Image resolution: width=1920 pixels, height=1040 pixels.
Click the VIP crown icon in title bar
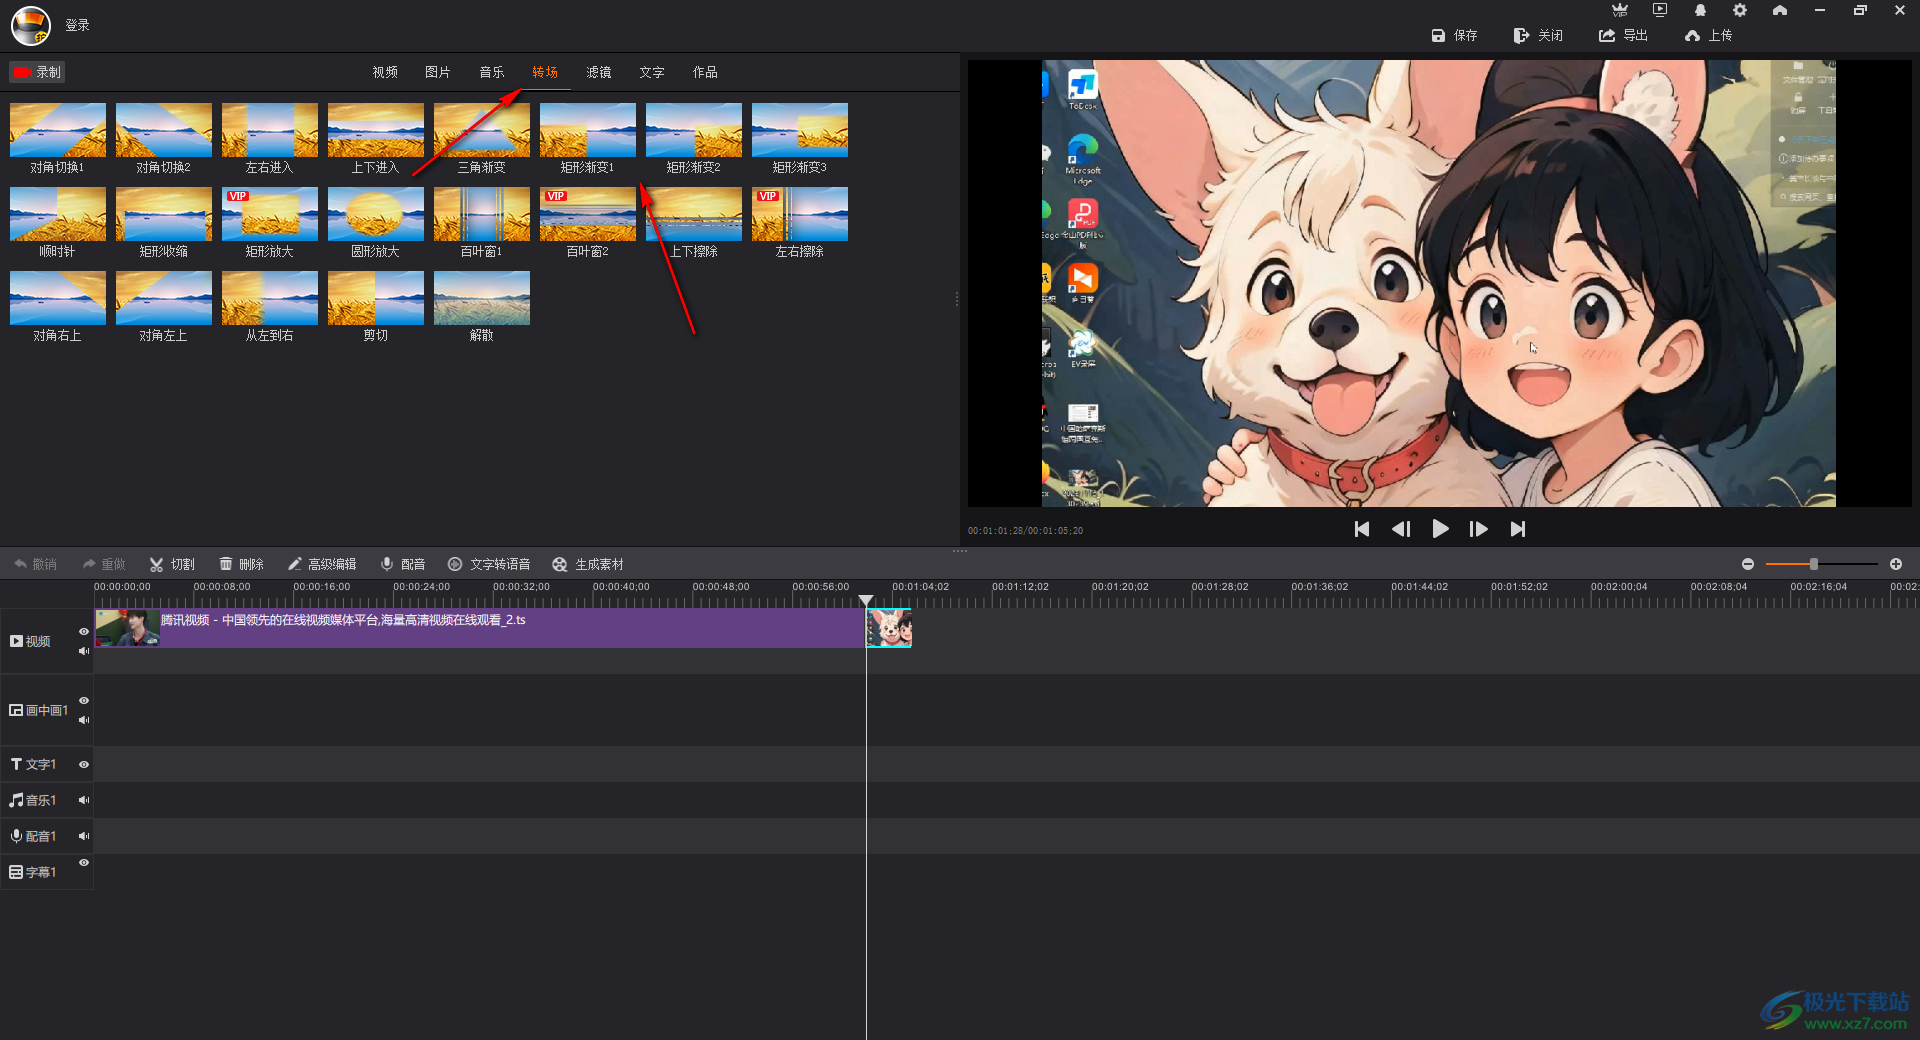pos(1620,10)
